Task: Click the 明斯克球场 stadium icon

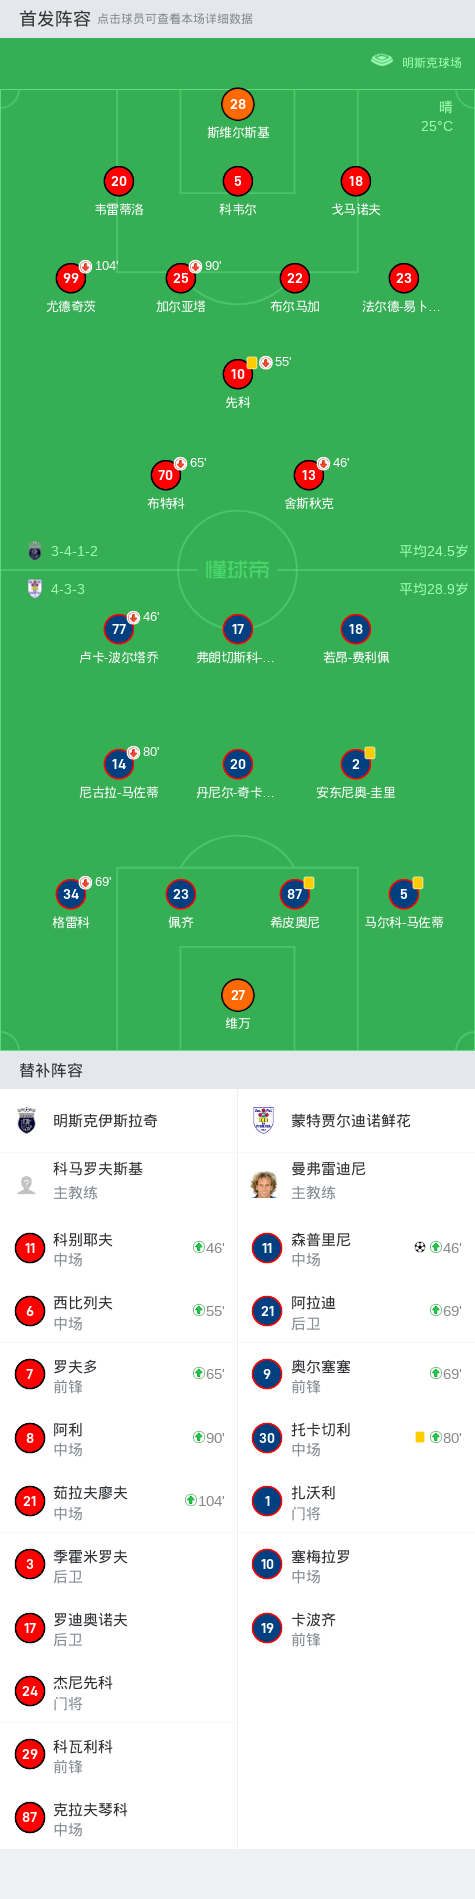Action: click(382, 60)
